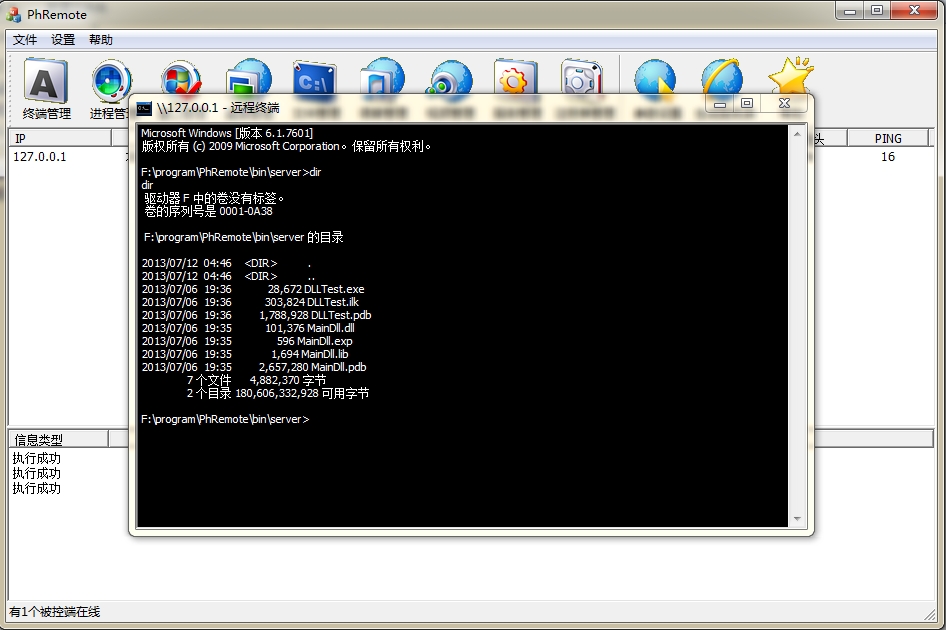Click the 4,882,370 字节 total line
The width and height of the screenshot is (946, 630).
[x=288, y=380]
